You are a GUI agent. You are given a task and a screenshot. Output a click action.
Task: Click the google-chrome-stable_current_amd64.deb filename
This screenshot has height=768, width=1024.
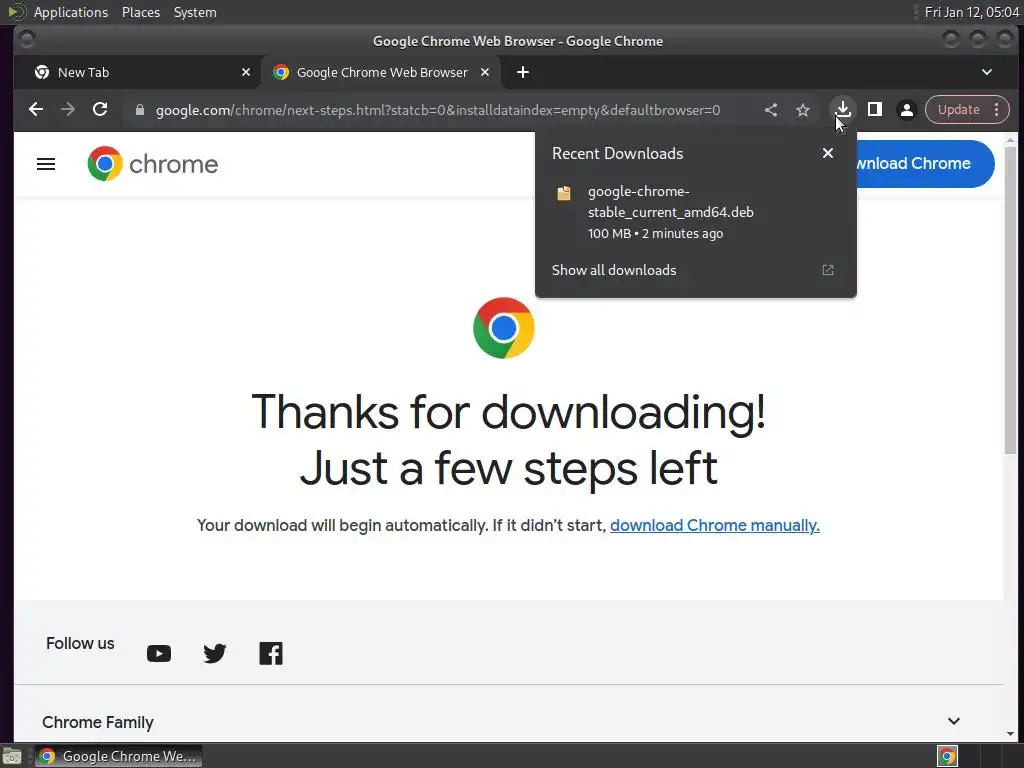pyautogui.click(x=671, y=202)
